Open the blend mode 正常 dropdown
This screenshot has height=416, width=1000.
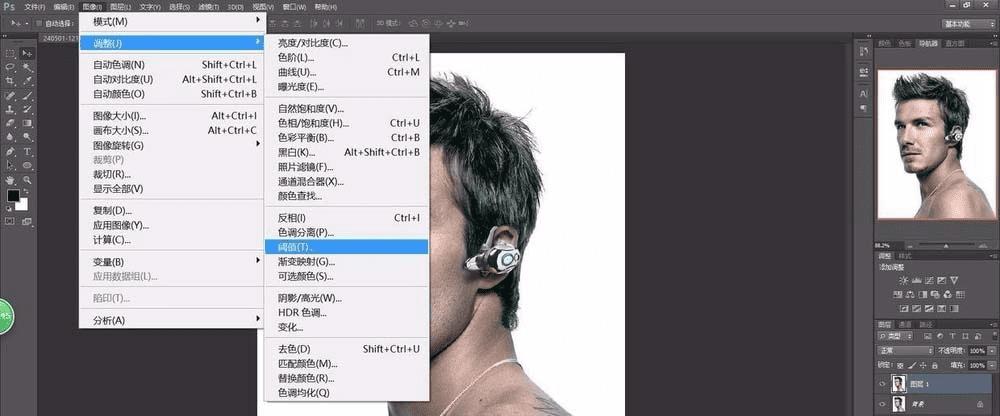(x=906, y=351)
